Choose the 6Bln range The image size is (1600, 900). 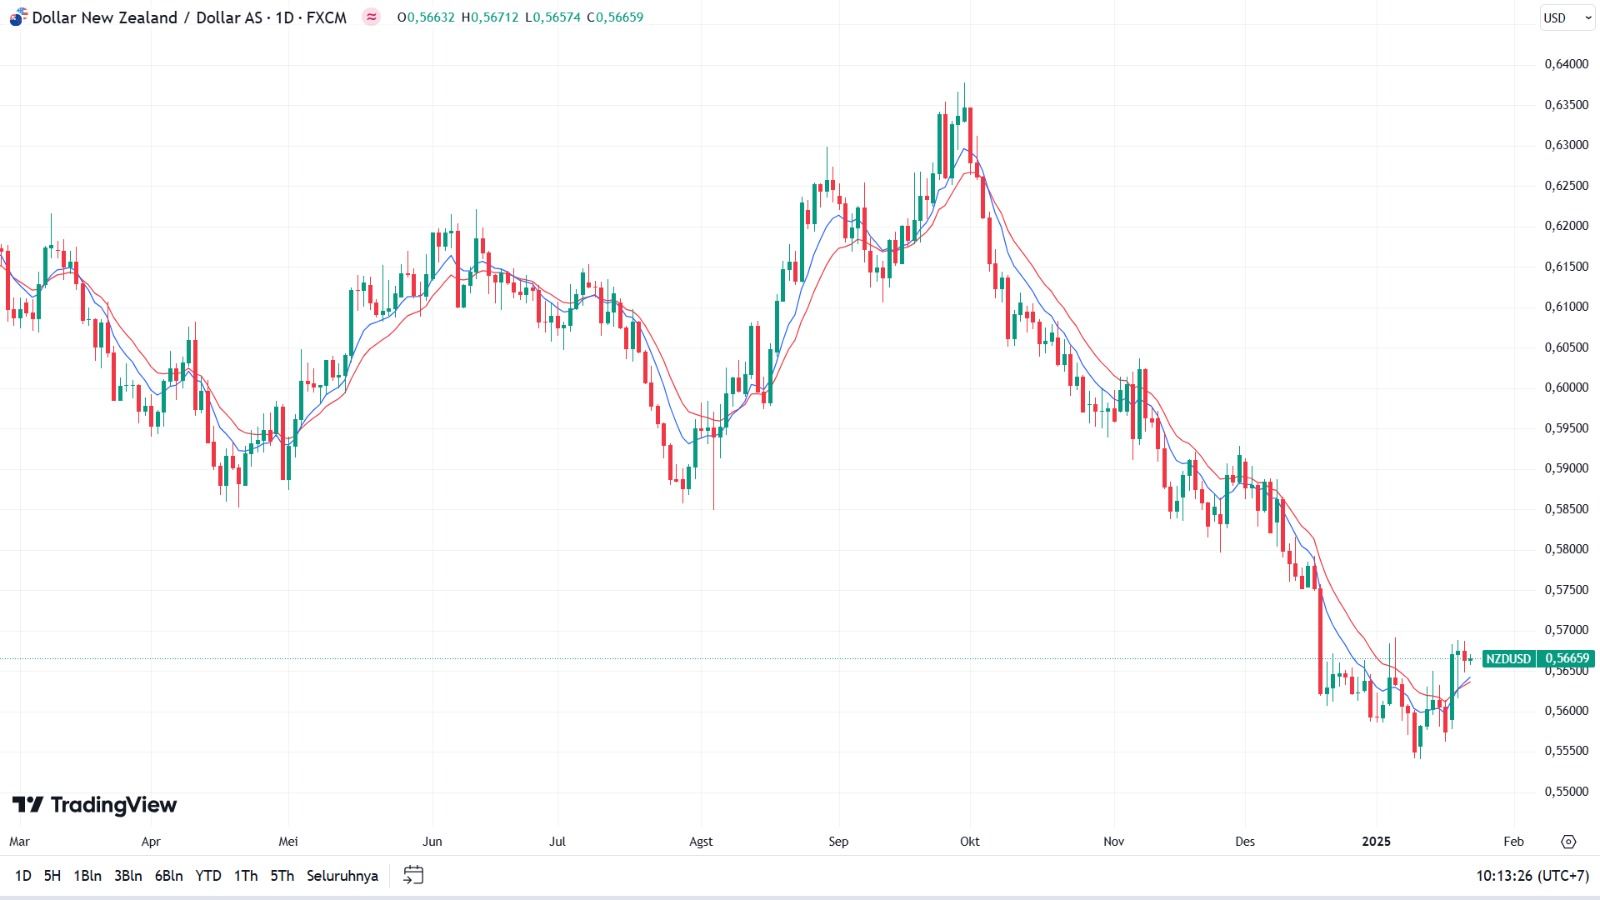(169, 875)
